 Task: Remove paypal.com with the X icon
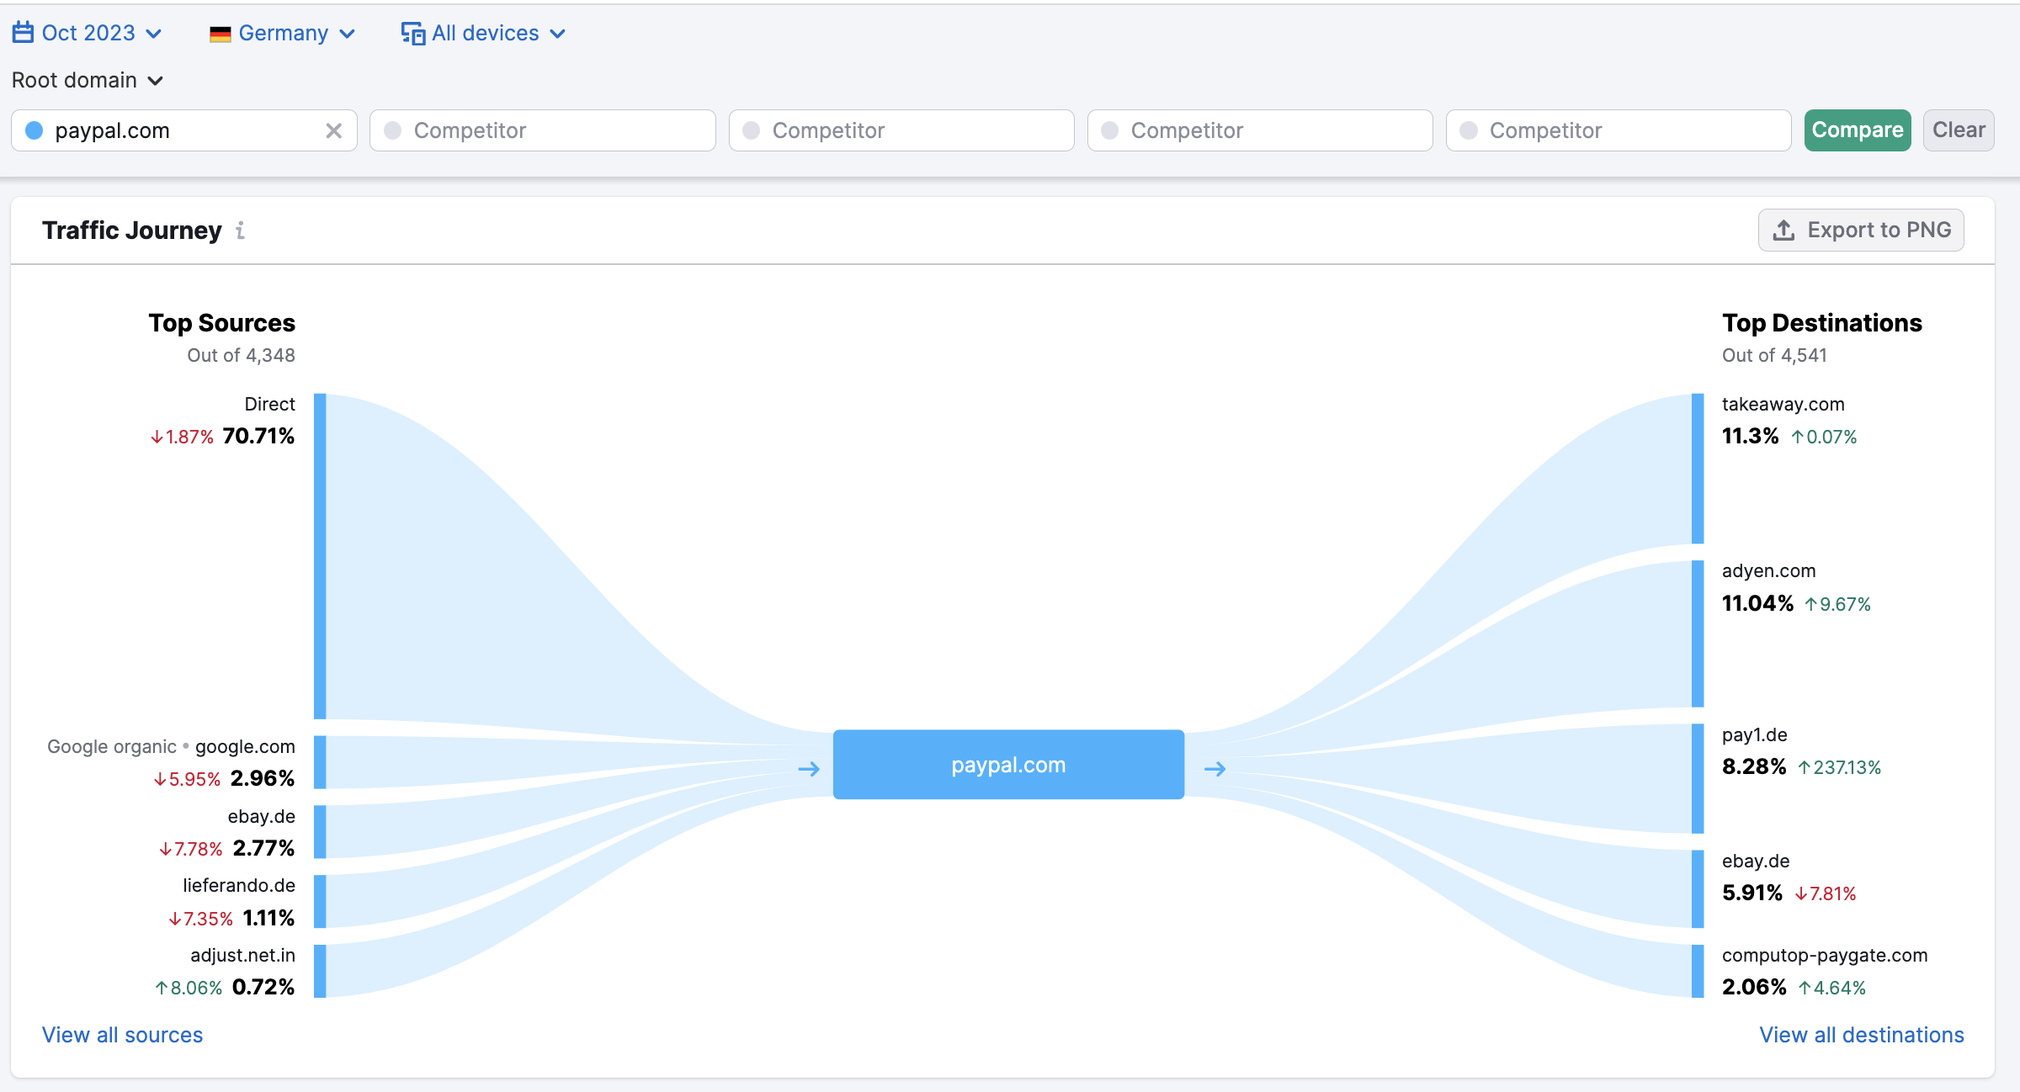pos(334,131)
